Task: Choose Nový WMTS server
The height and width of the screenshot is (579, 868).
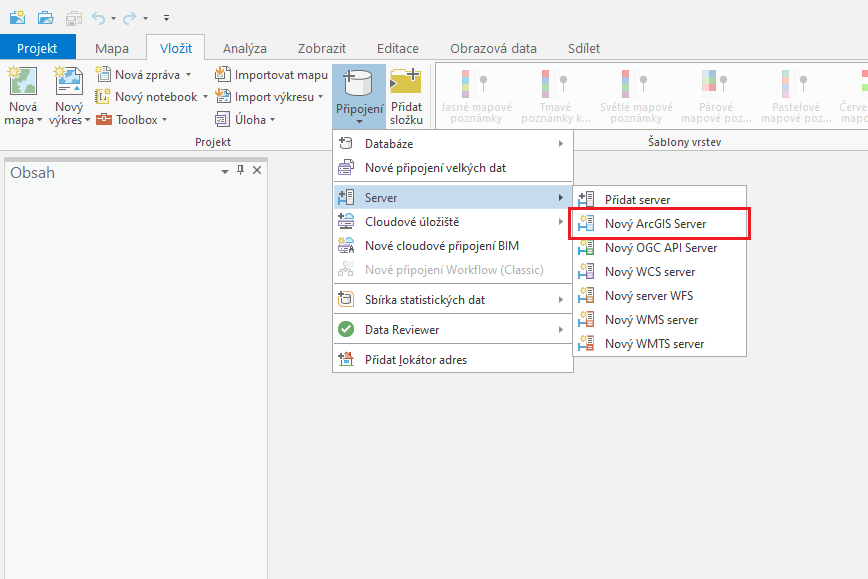Action: pos(660,344)
